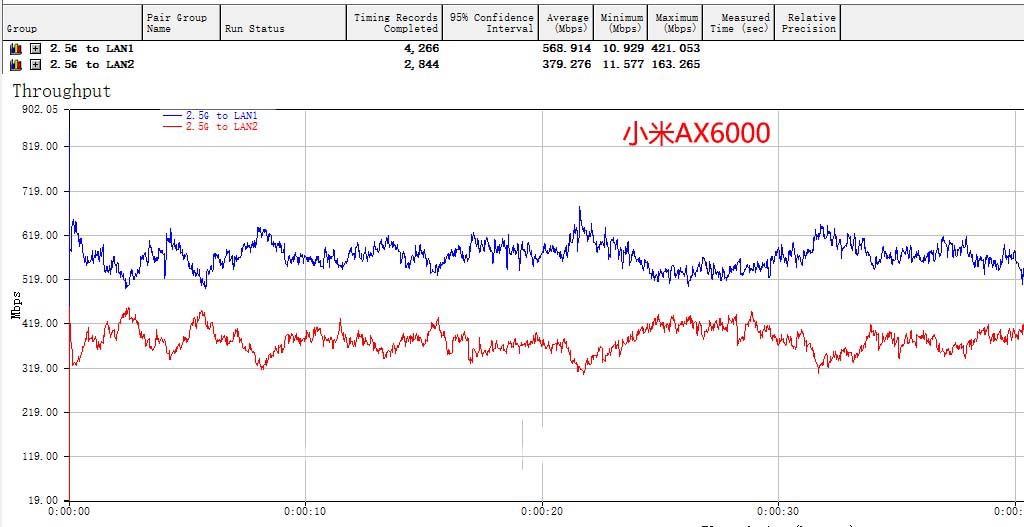Click the 4,266 timing records cell
Screen dimensions: 1024x527
tap(422, 48)
